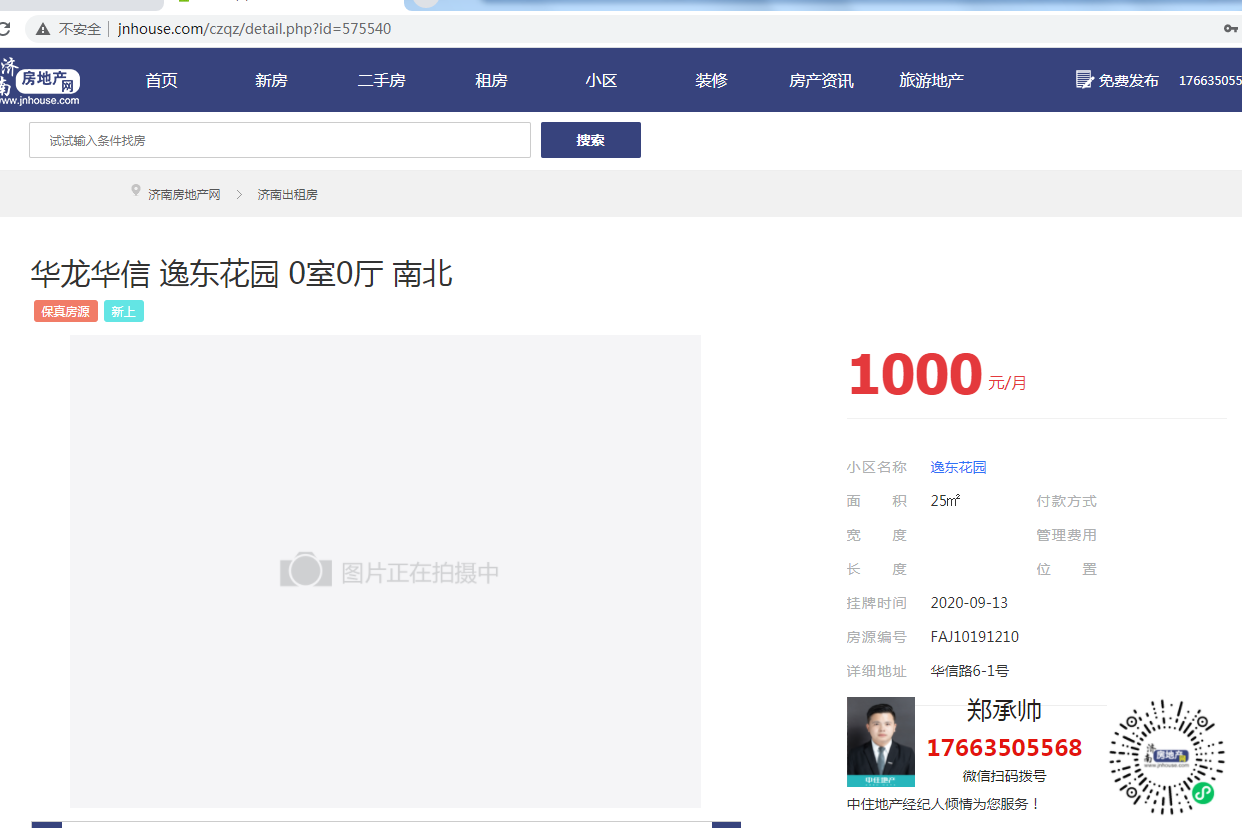The image size is (1242, 828).
Task: Click the camera placeholder image icon
Action: click(305, 571)
